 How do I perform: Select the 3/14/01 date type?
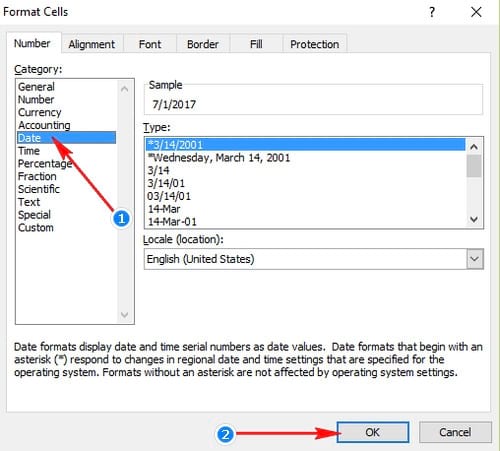click(305, 183)
